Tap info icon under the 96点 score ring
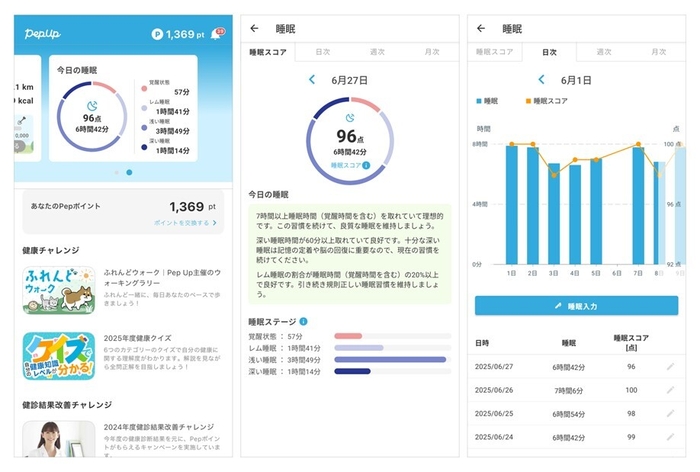700x472 pixels. click(x=366, y=165)
